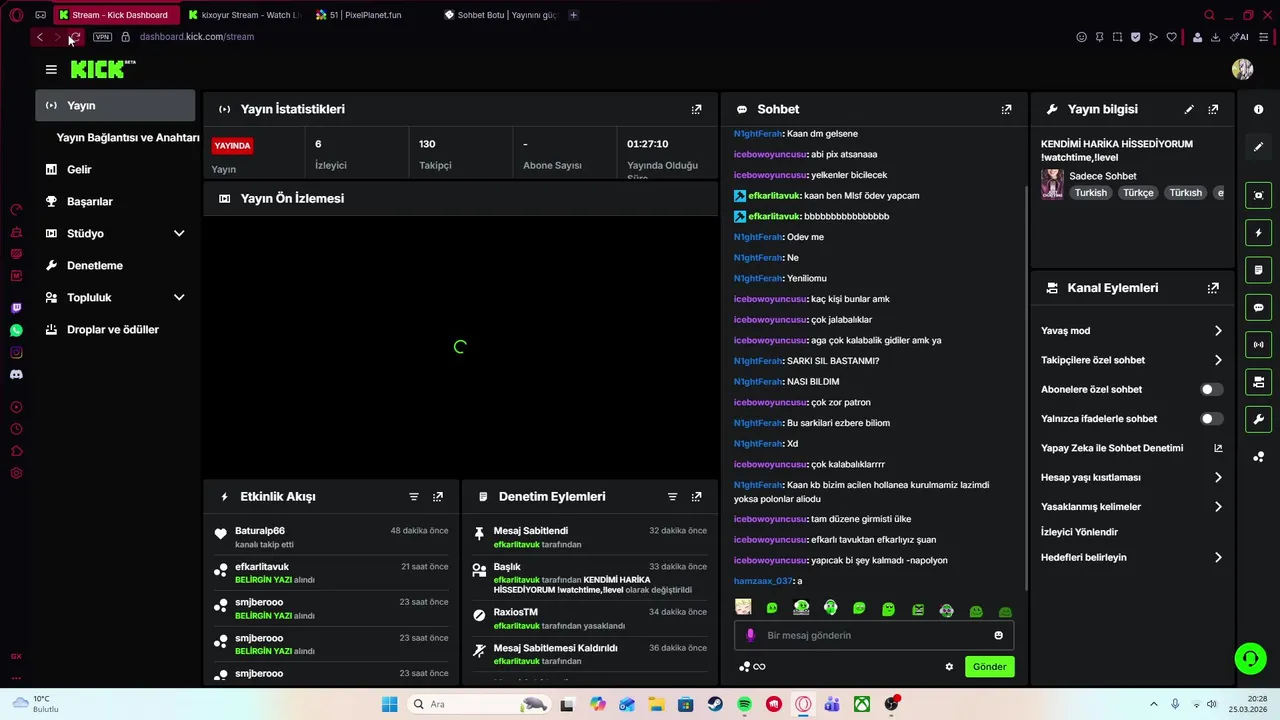Screen dimensions: 1280x720
Task: Switch to kixoyur Stream browser tab
Action: coord(244,15)
